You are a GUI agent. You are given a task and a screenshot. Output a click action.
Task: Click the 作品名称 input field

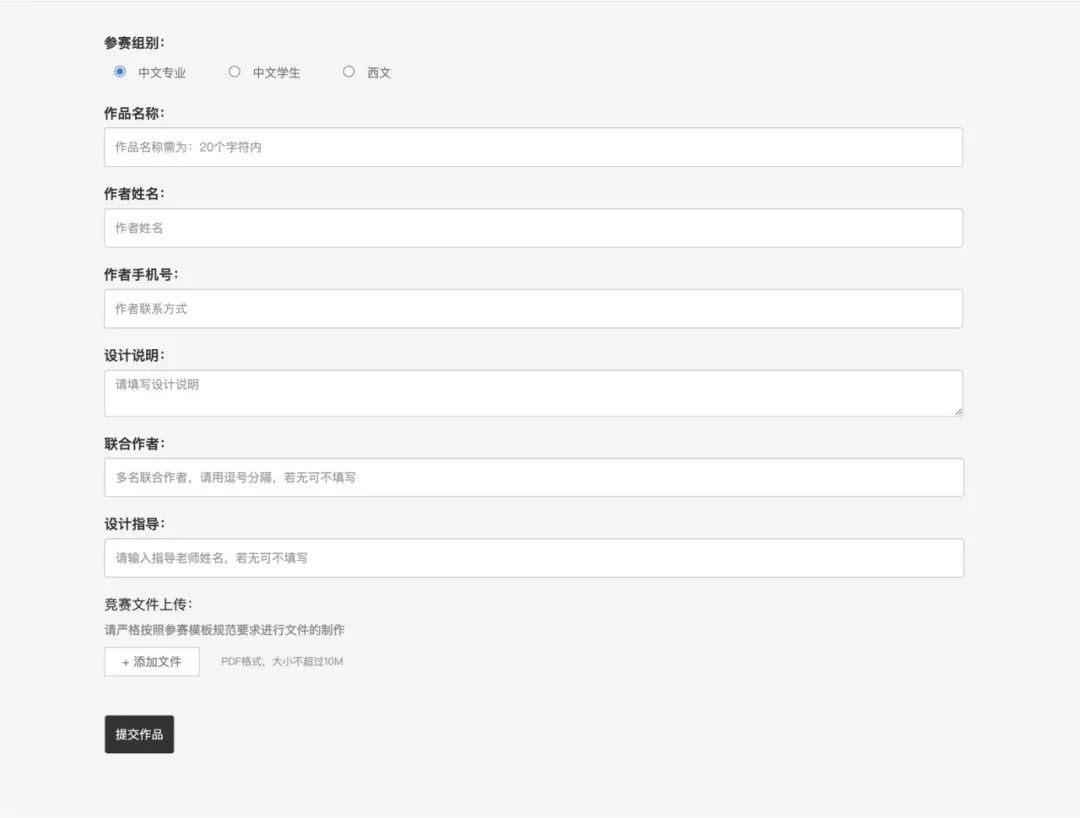click(x=533, y=147)
